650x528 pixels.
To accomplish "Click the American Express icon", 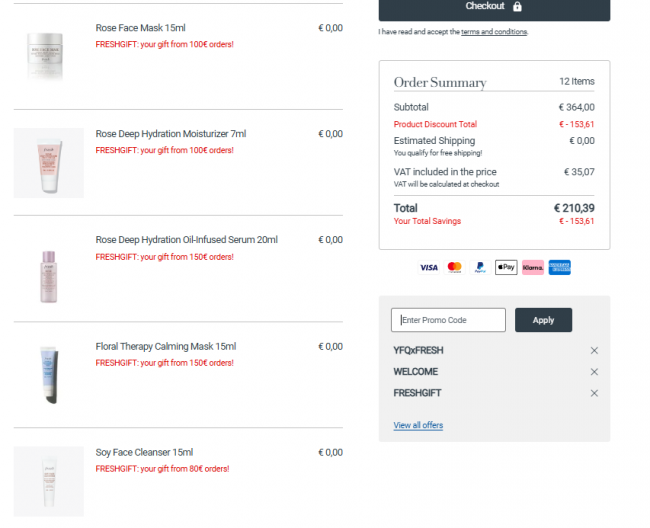I will [x=560, y=267].
